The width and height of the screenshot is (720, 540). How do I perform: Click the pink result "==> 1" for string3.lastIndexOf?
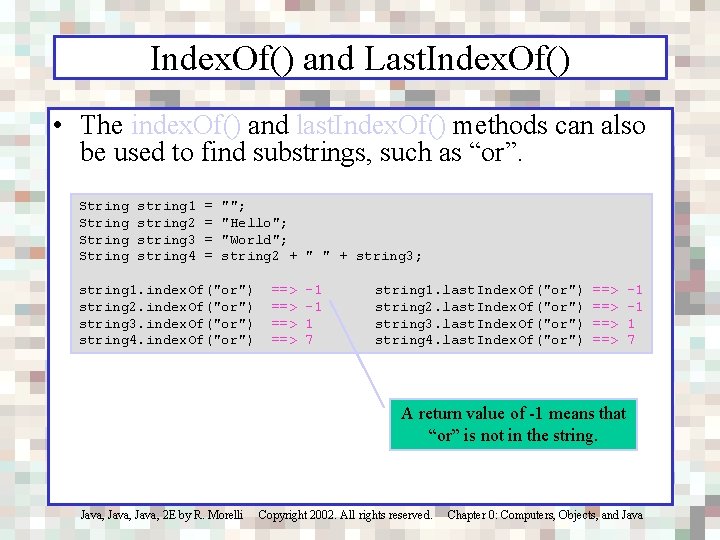[x=613, y=324]
